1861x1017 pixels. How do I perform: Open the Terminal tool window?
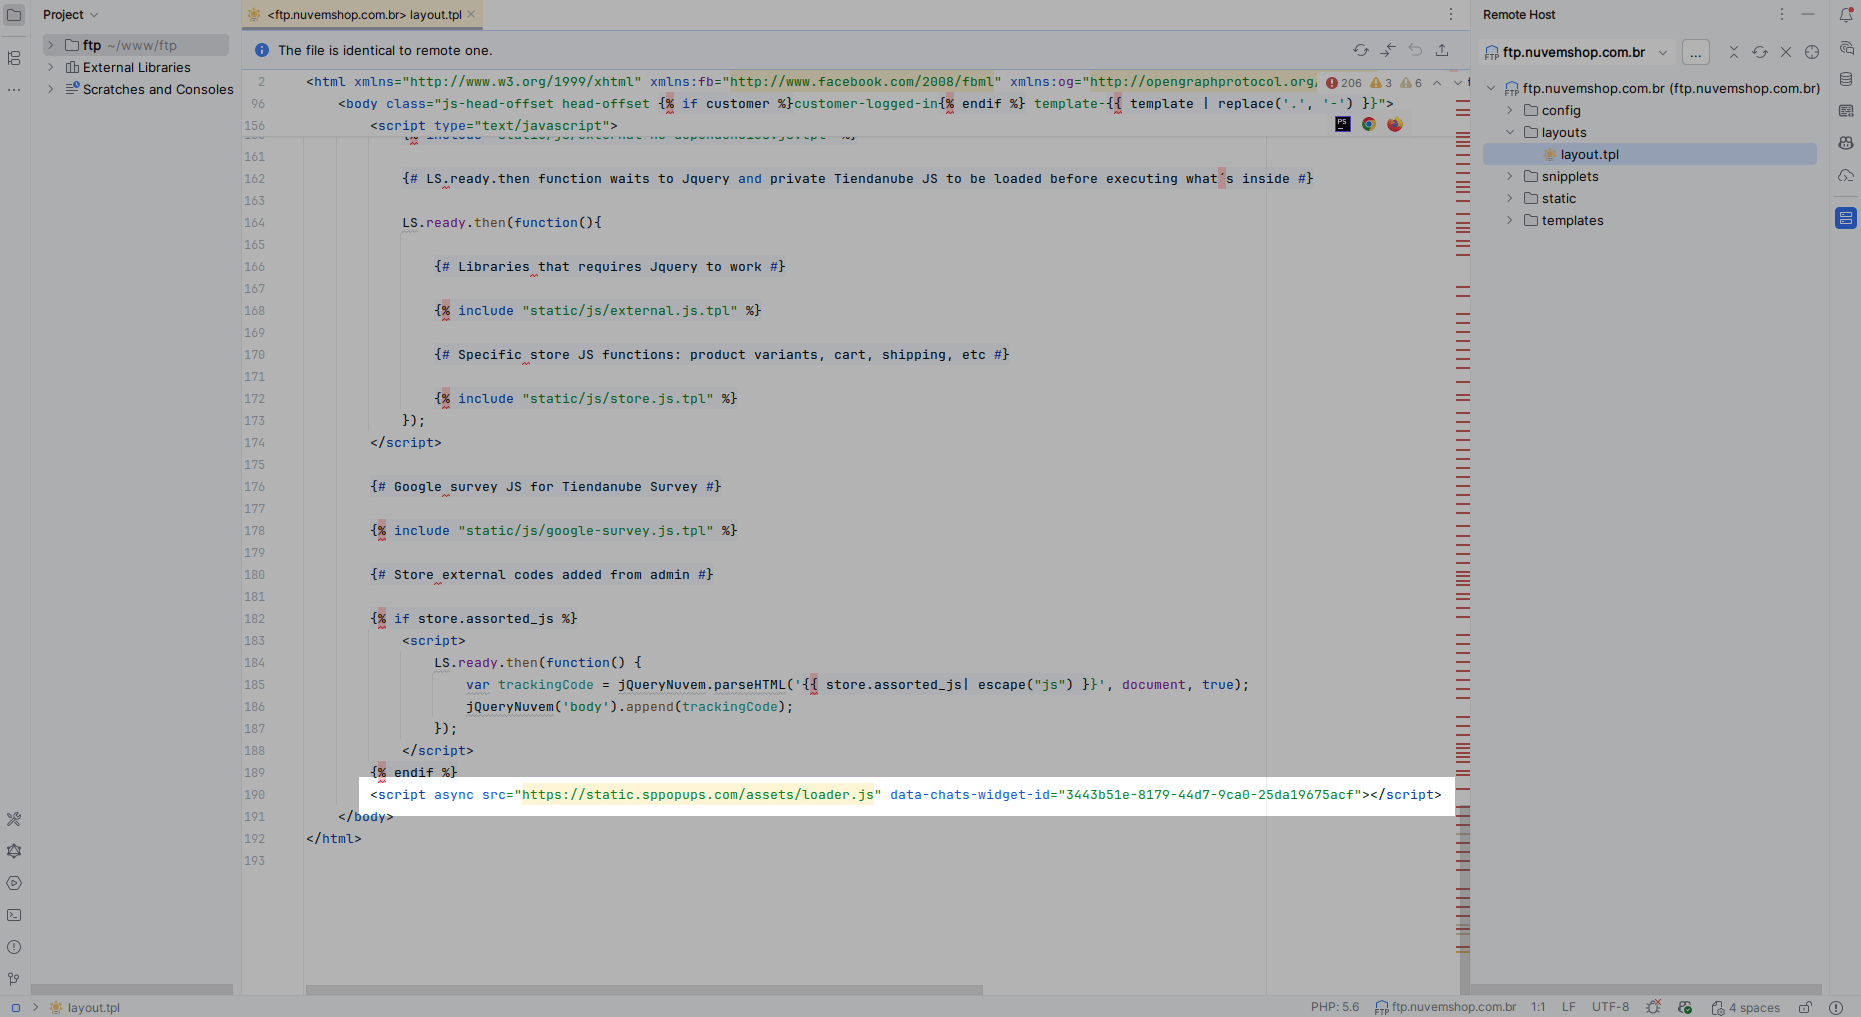pos(14,915)
